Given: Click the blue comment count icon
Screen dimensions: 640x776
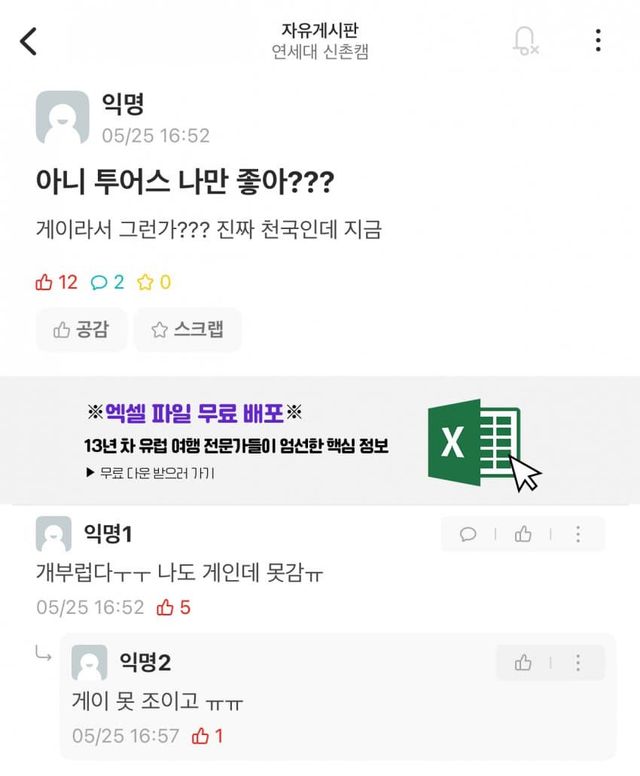Looking at the screenshot, I should (x=107, y=282).
